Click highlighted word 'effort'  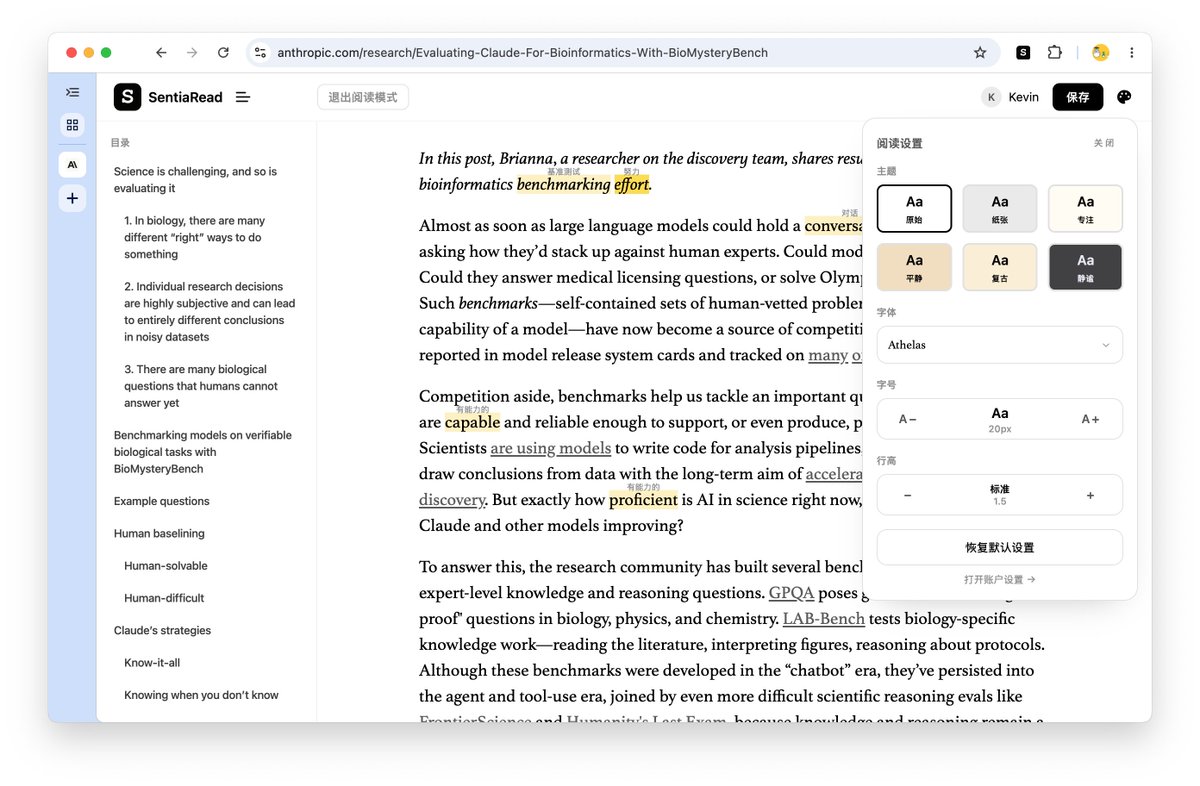tap(632, 184)
